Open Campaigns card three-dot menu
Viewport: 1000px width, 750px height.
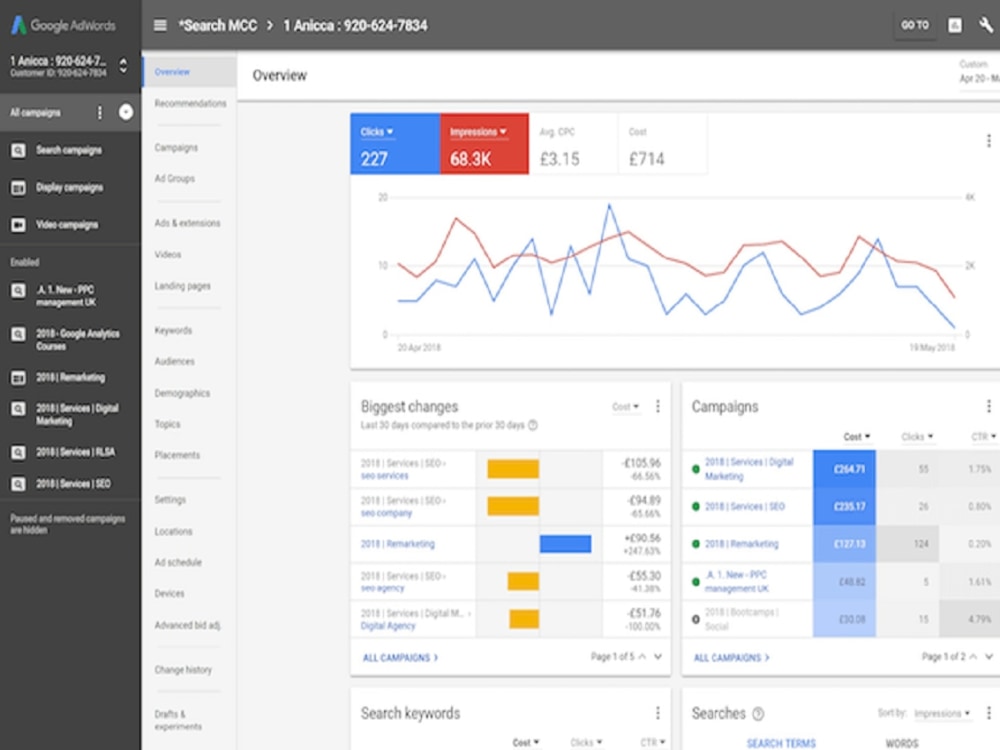point(989,406)
